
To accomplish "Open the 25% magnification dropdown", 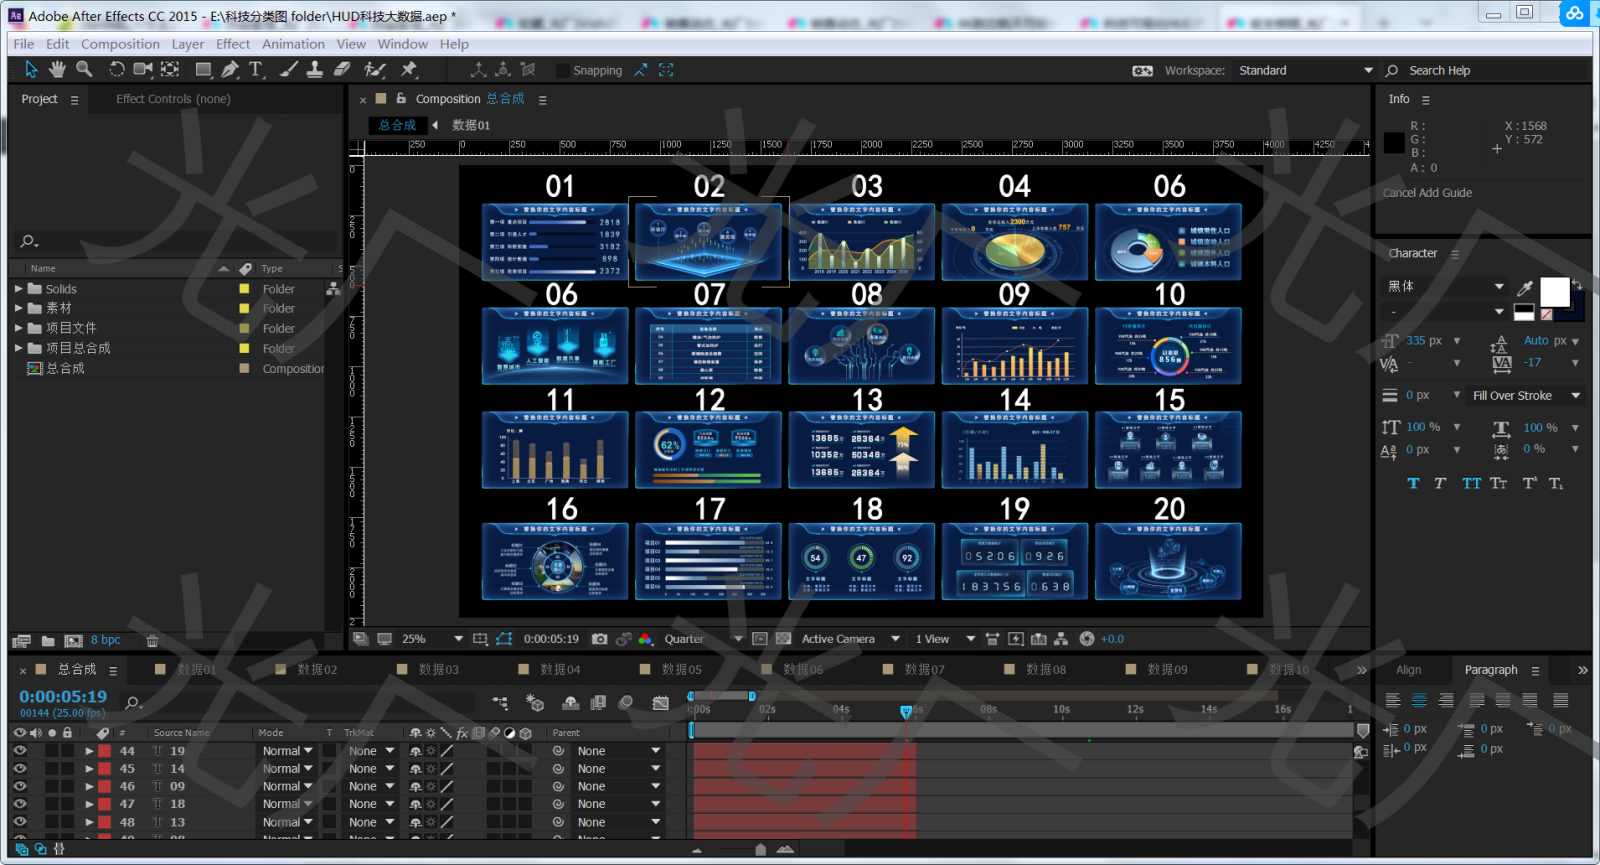I will pos(458,639).
